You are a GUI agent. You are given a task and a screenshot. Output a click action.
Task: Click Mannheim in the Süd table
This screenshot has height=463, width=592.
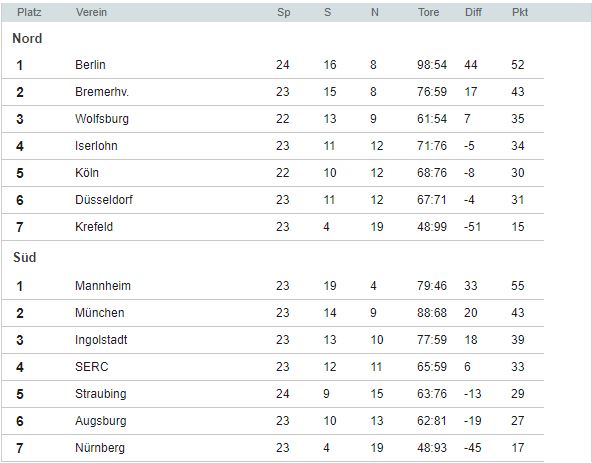pyautogui.click(x=103, y=286)
